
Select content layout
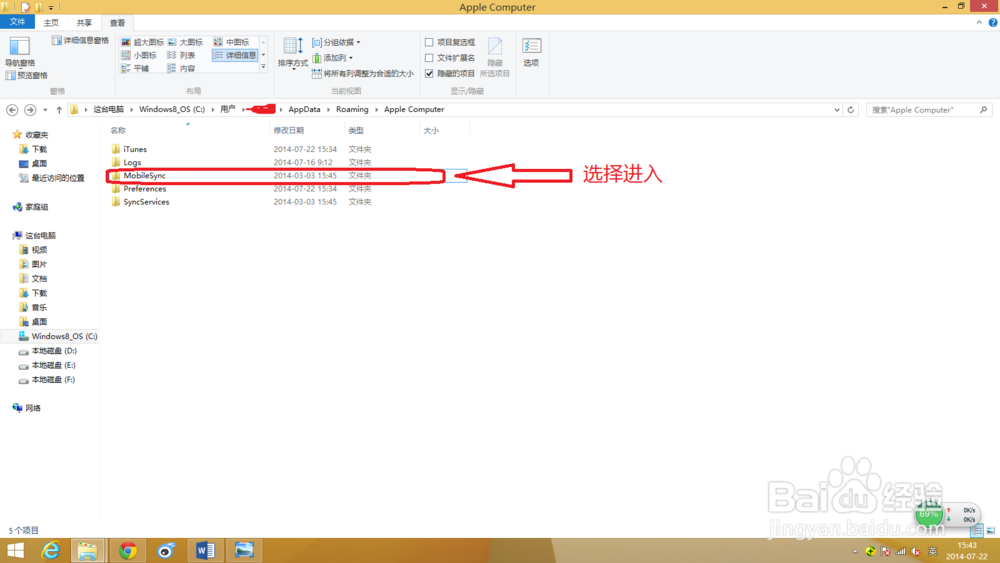[182, 68]
